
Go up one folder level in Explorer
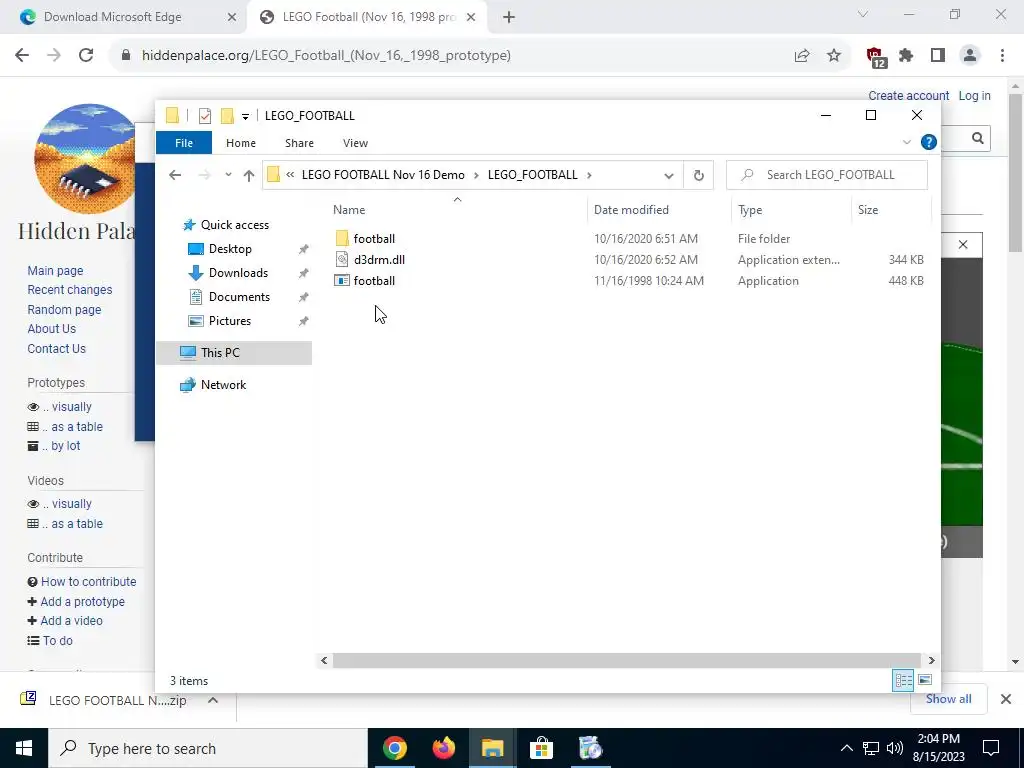point(248,175)
